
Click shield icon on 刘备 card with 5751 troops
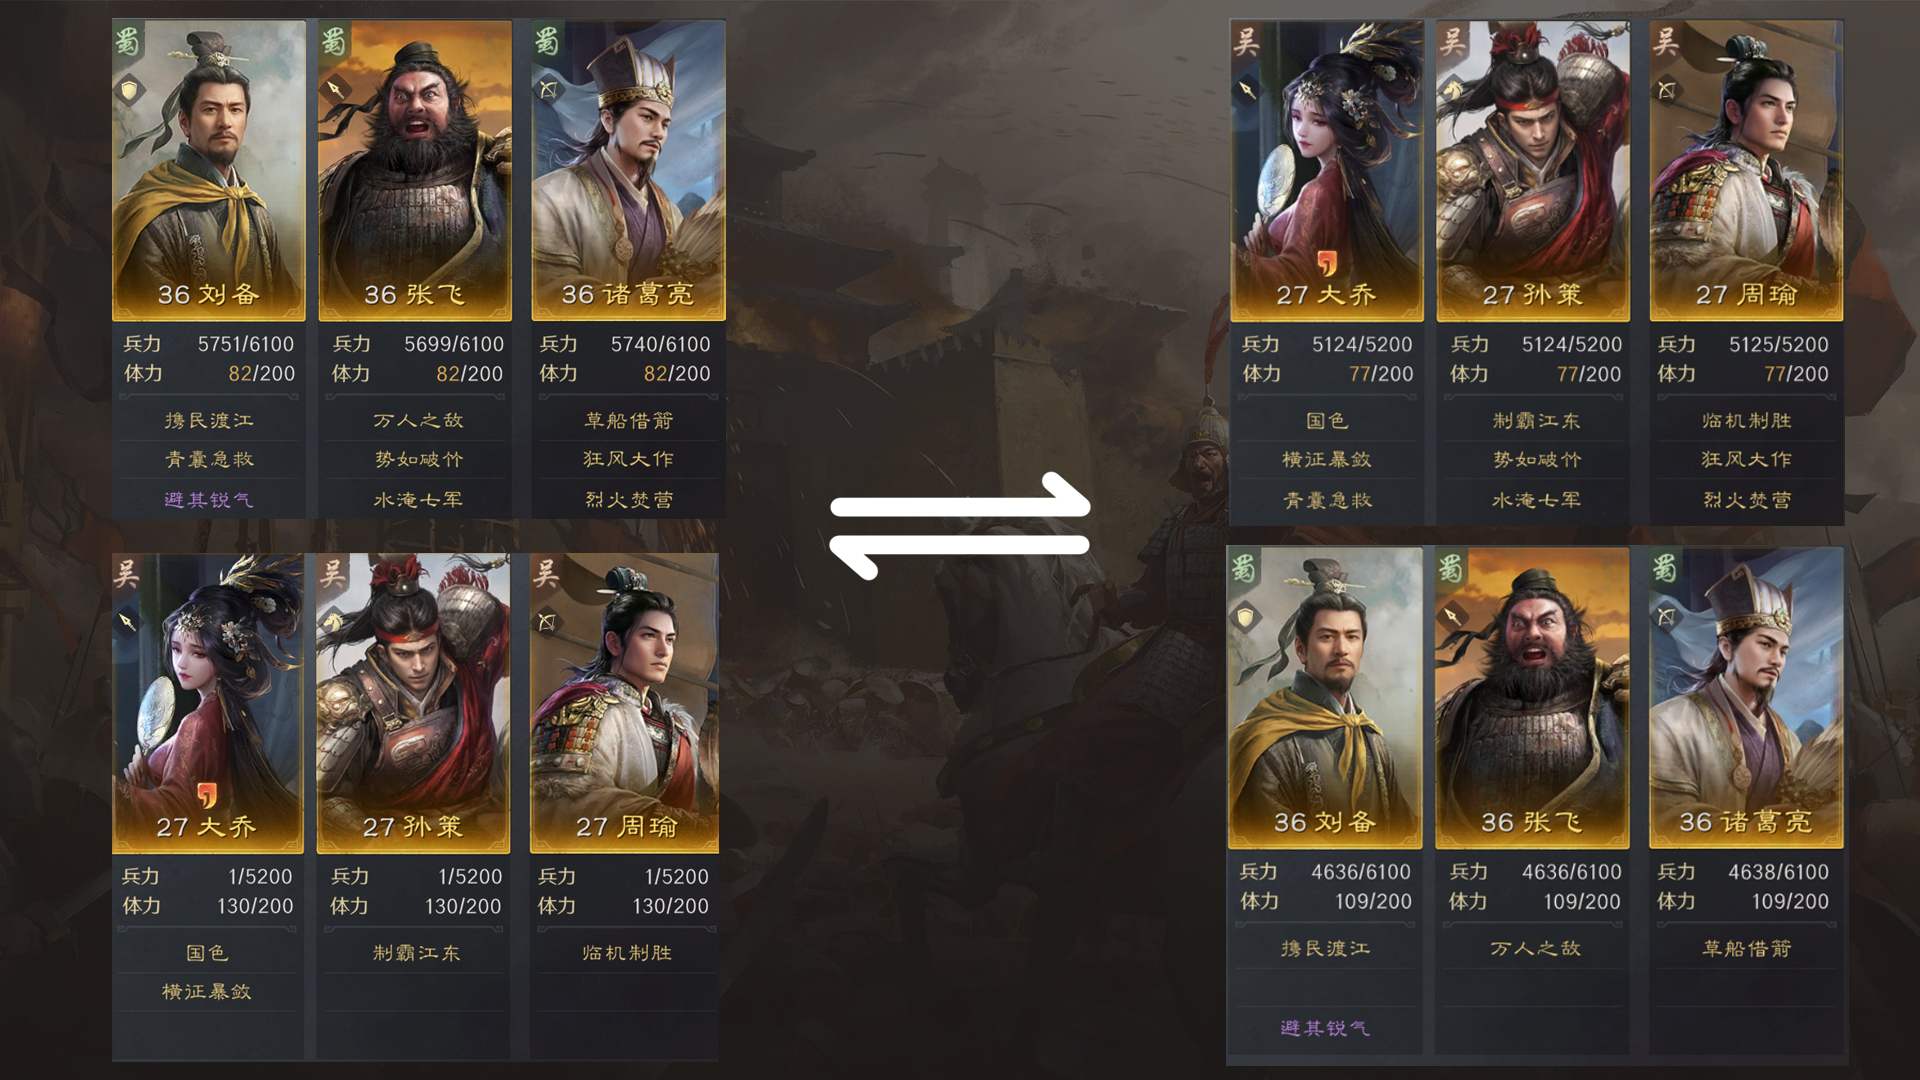click(x=130, y=91)
